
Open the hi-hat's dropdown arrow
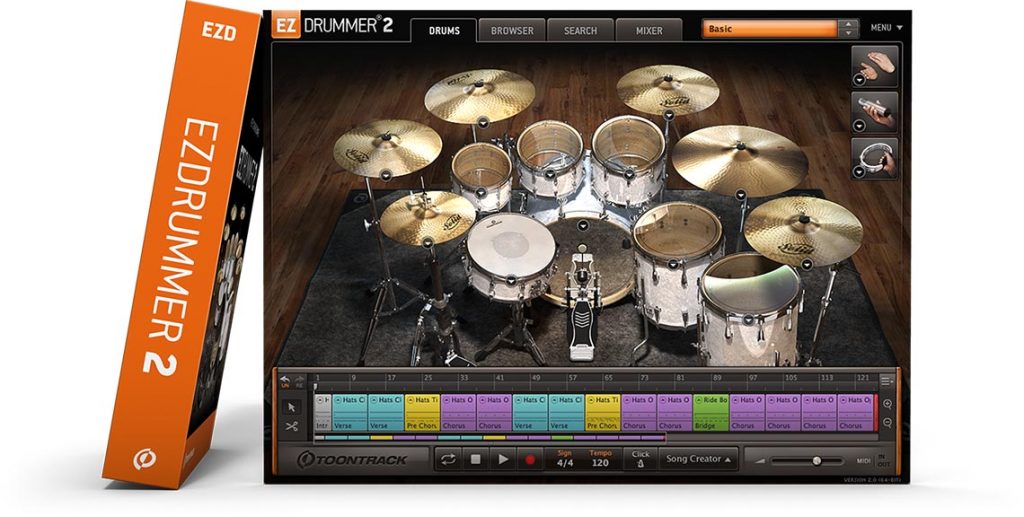coord(428,242)
